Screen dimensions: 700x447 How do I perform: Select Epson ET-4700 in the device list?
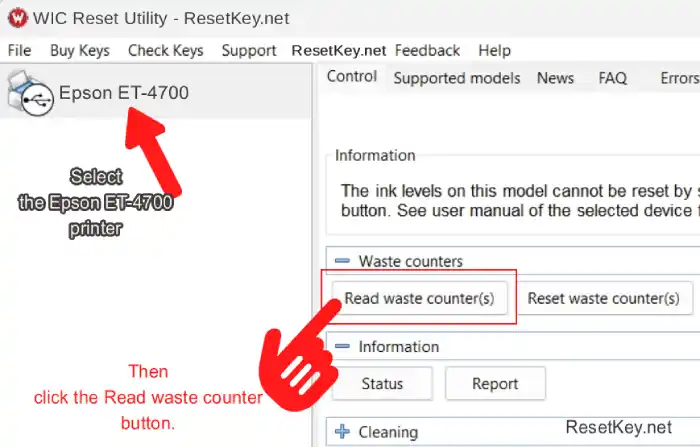(x=156, y=93)
